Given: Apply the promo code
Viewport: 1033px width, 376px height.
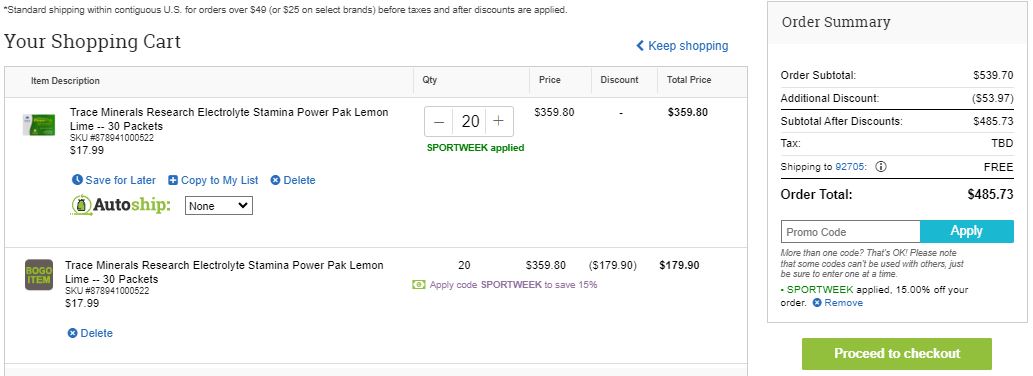Looking at the screenshot, I should [x=966, y=231].
